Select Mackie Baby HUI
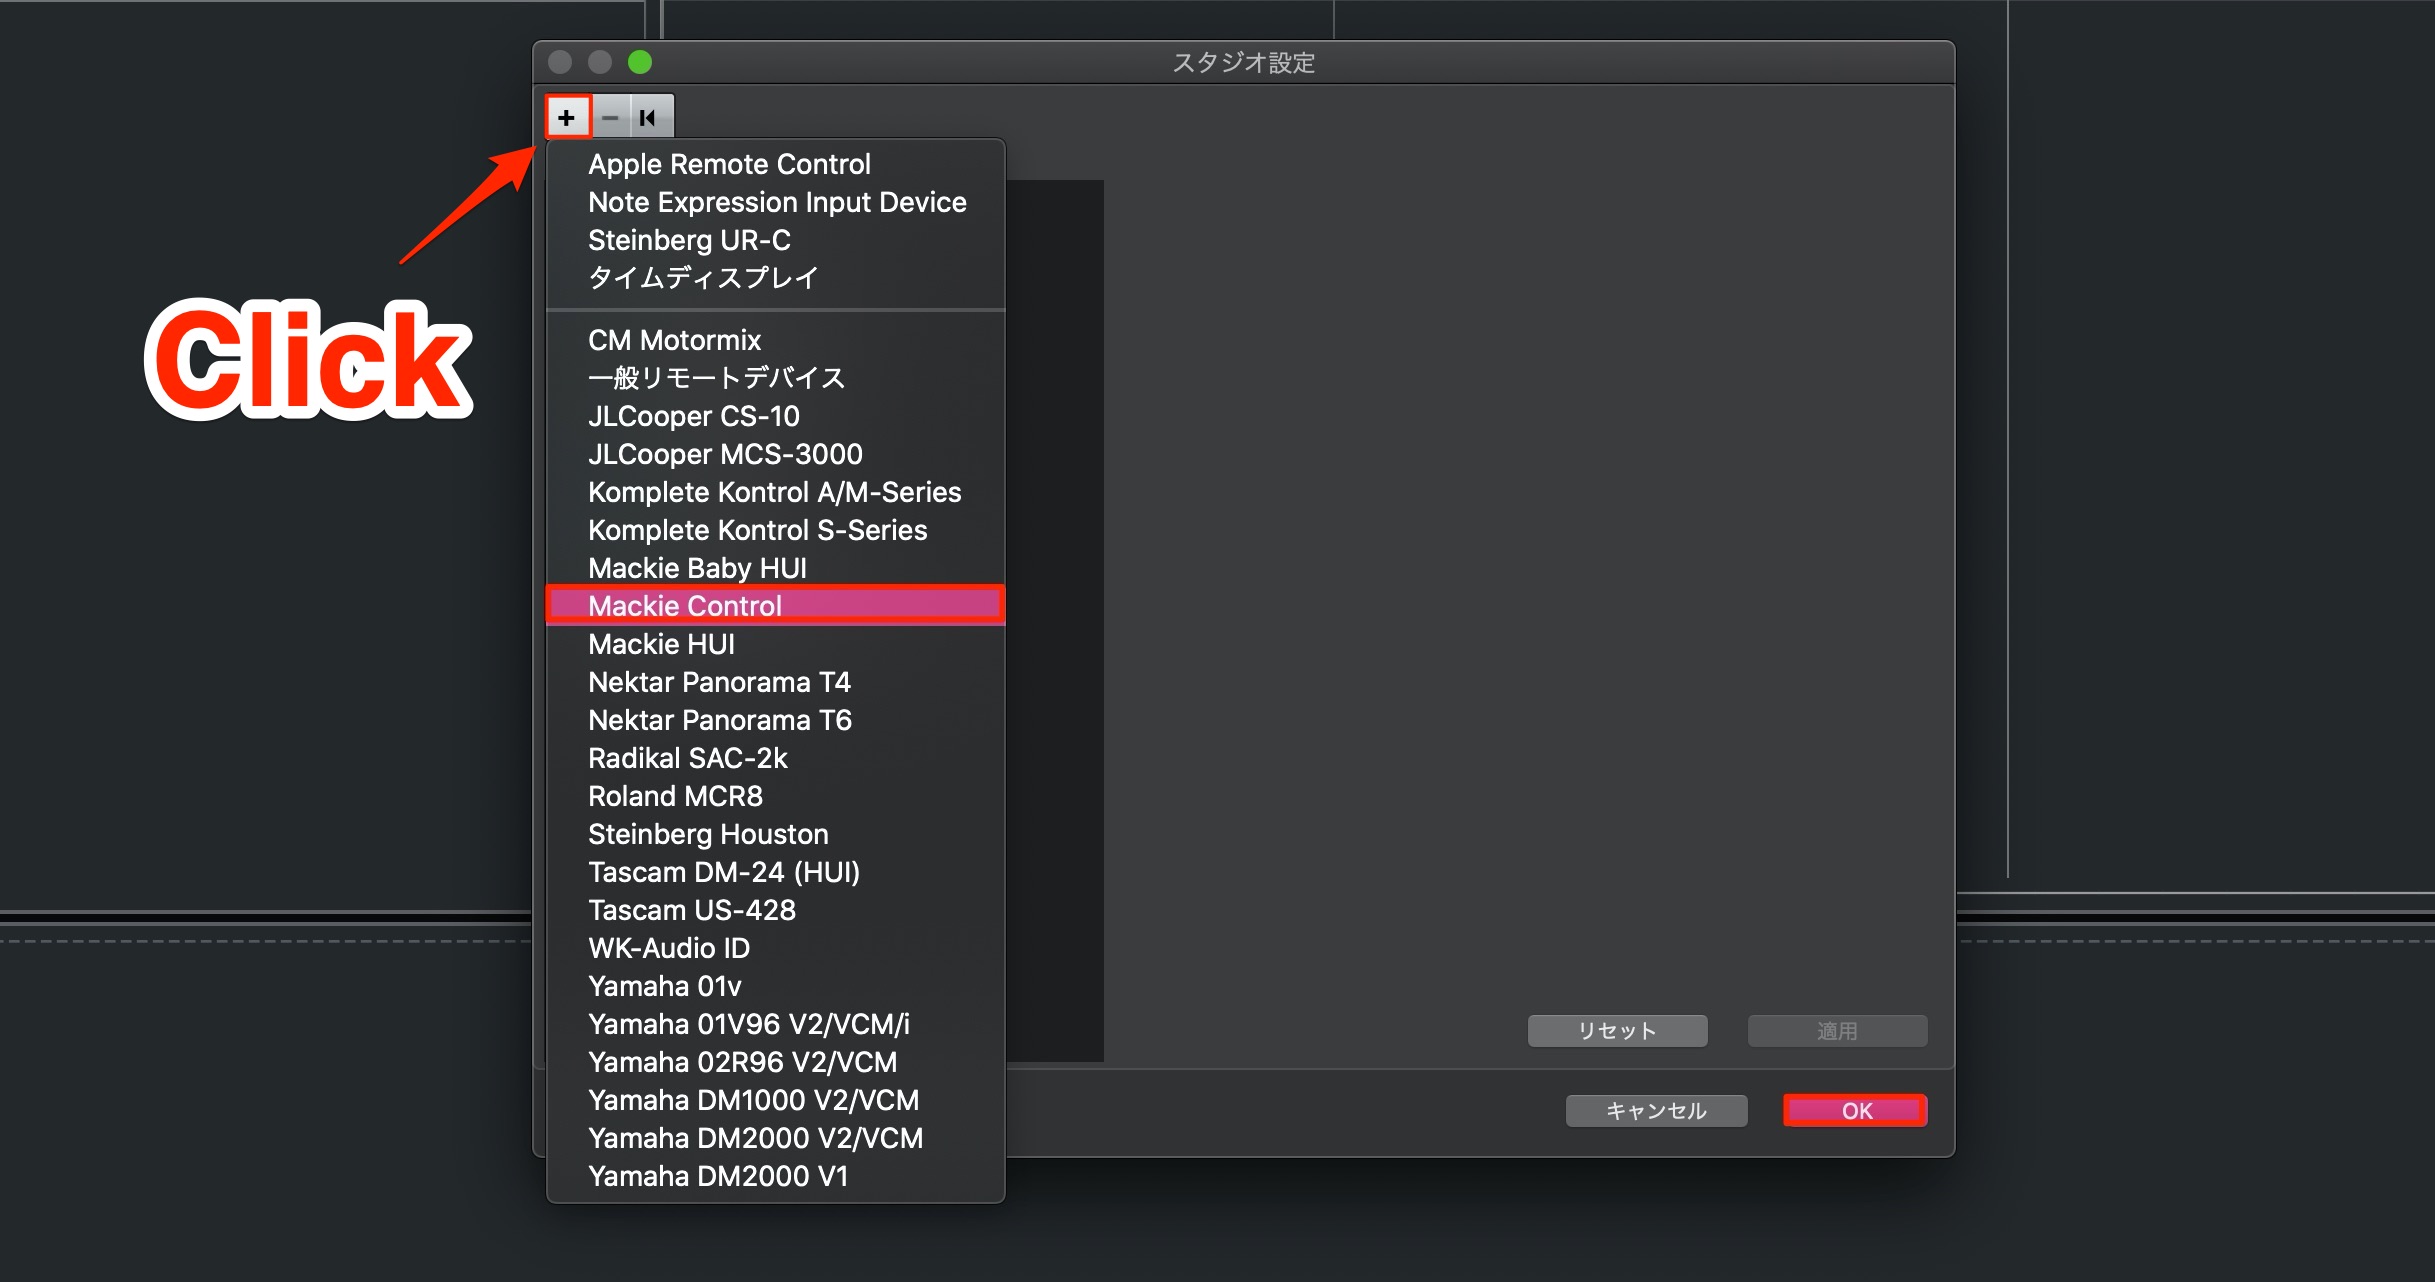The width and height of the screenshot is (2435, 1282). [x=775, y=568]
